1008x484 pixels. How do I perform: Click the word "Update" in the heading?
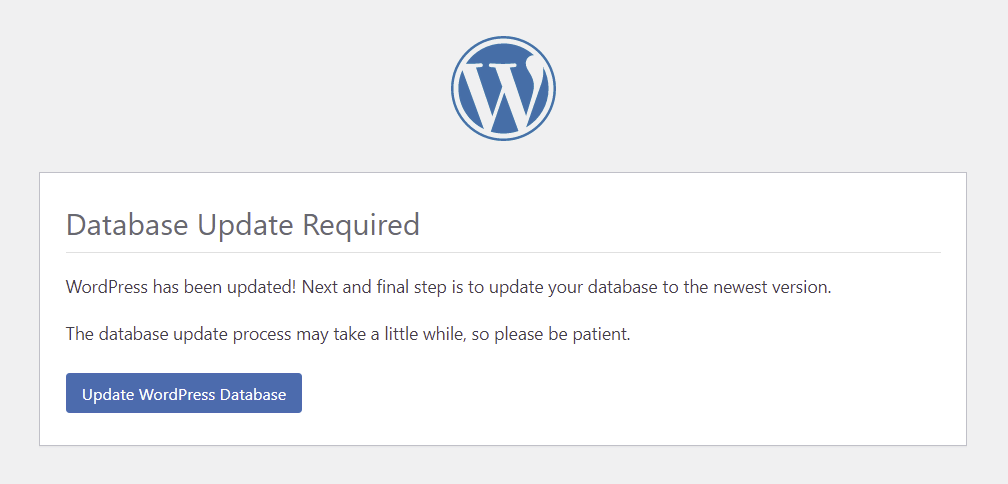[241, 225]
